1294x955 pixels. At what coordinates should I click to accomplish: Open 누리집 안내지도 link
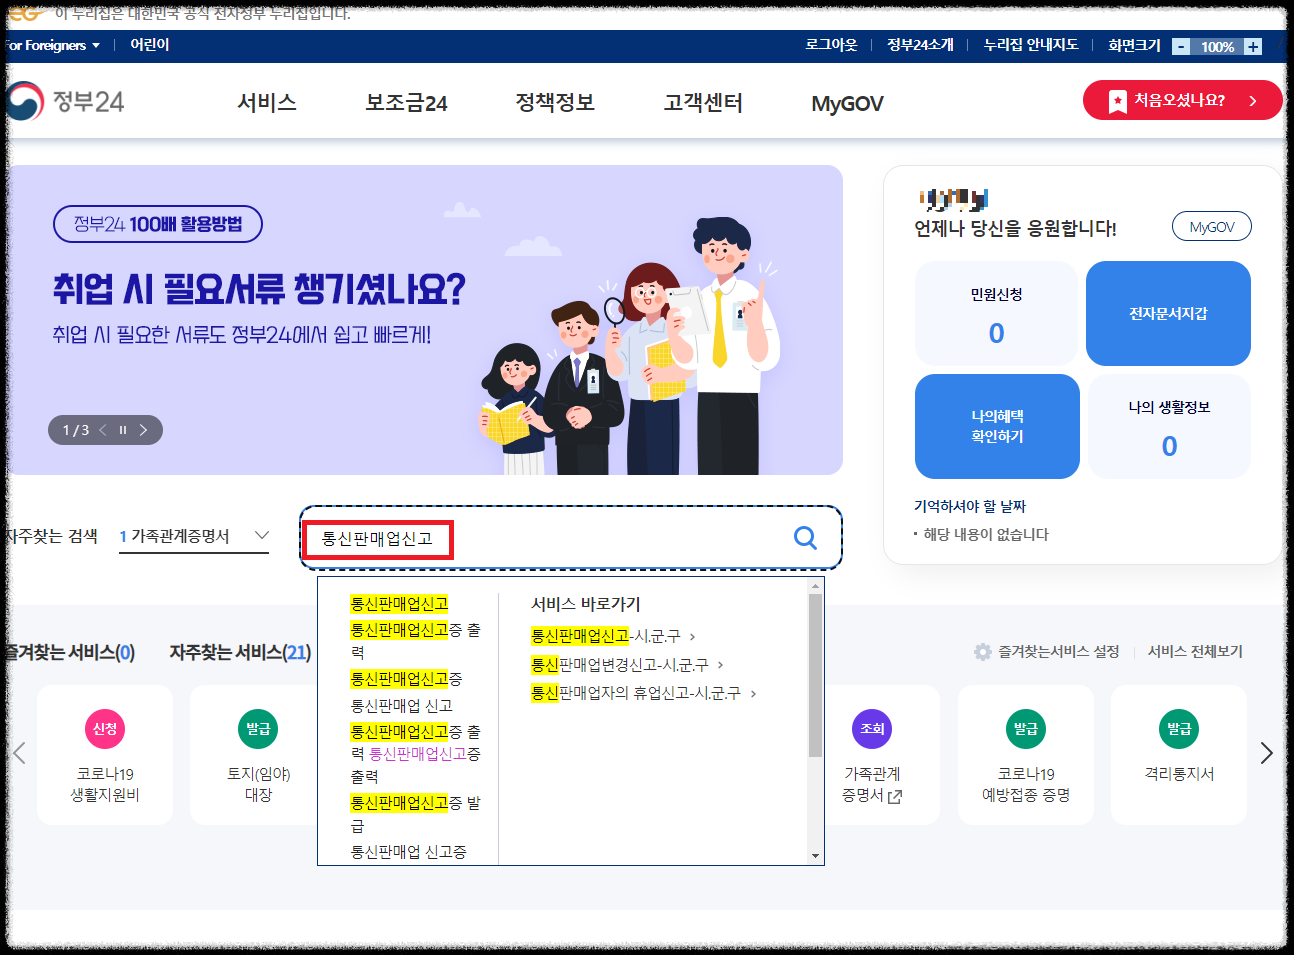[x=1031, y=45]
